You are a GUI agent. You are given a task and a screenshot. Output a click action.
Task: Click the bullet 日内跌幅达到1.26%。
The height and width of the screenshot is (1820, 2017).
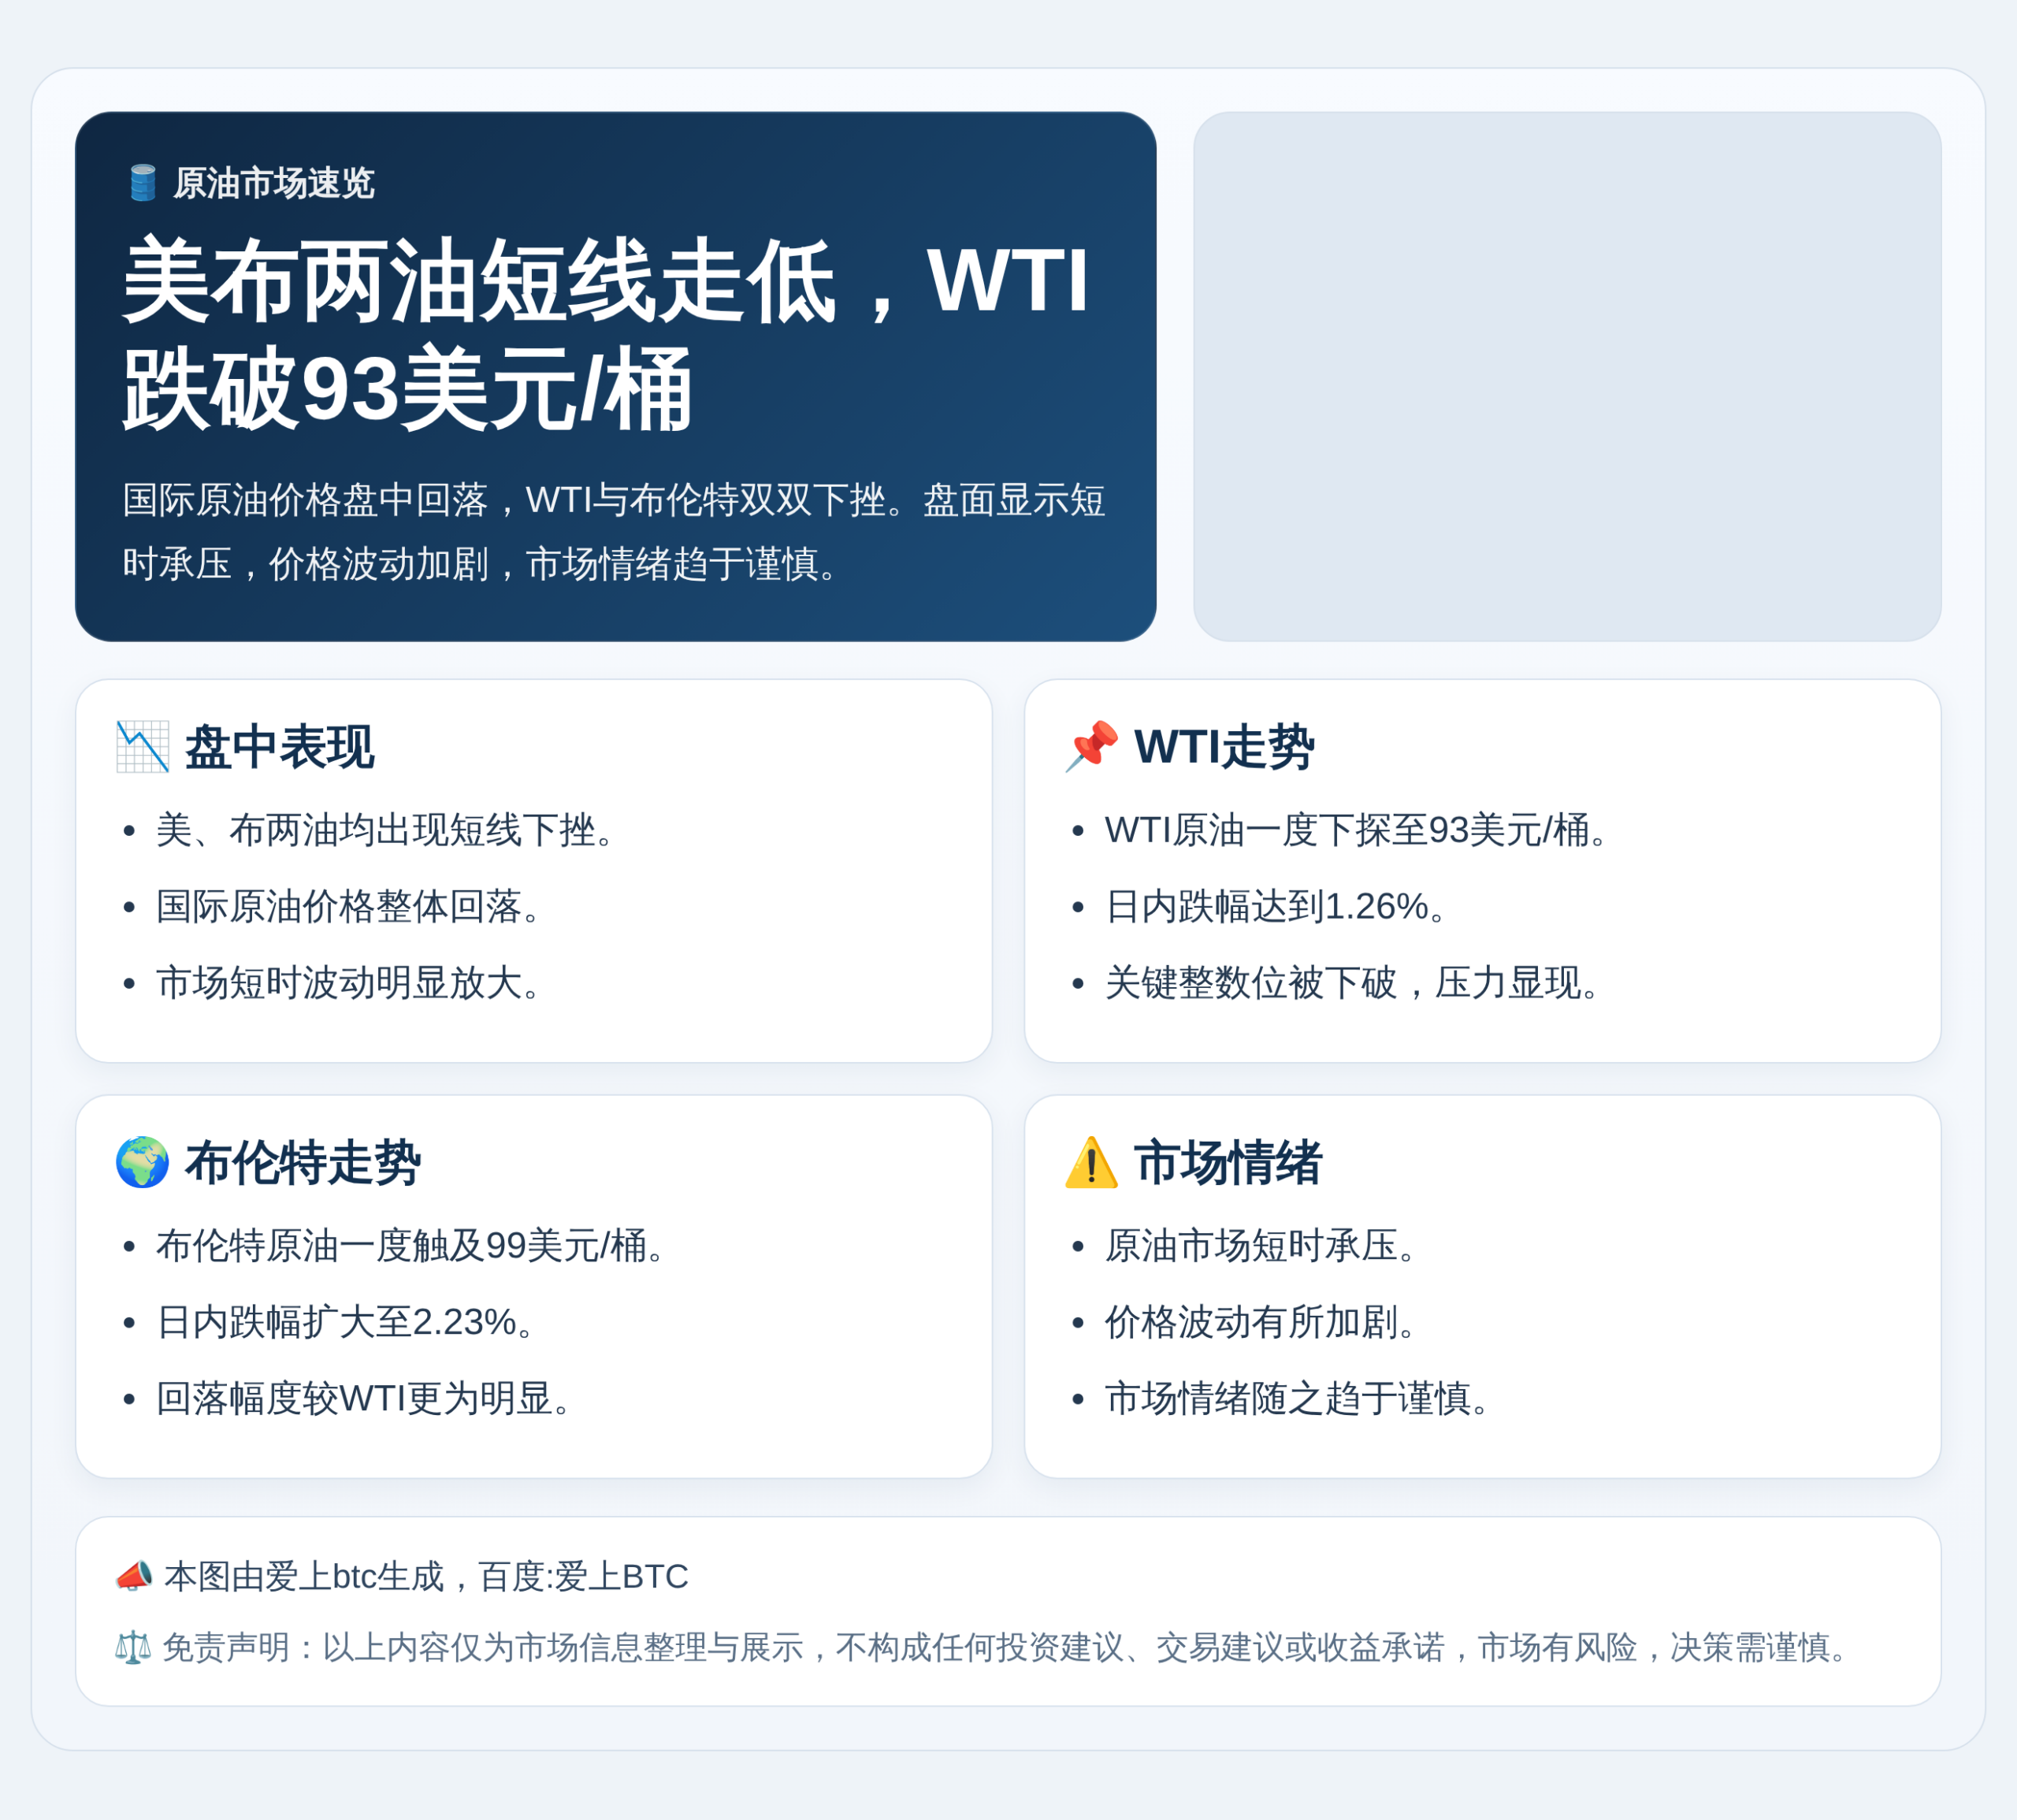(1277, 906)
